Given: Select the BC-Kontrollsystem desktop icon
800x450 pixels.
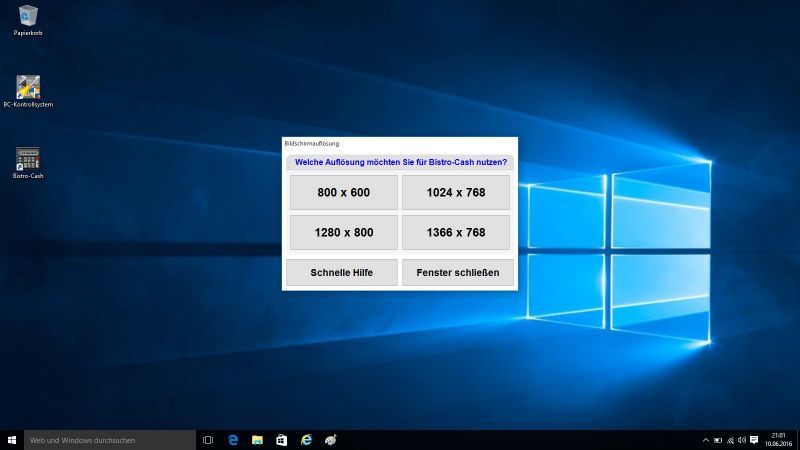Looking at the screenshot, I should 28,92.
